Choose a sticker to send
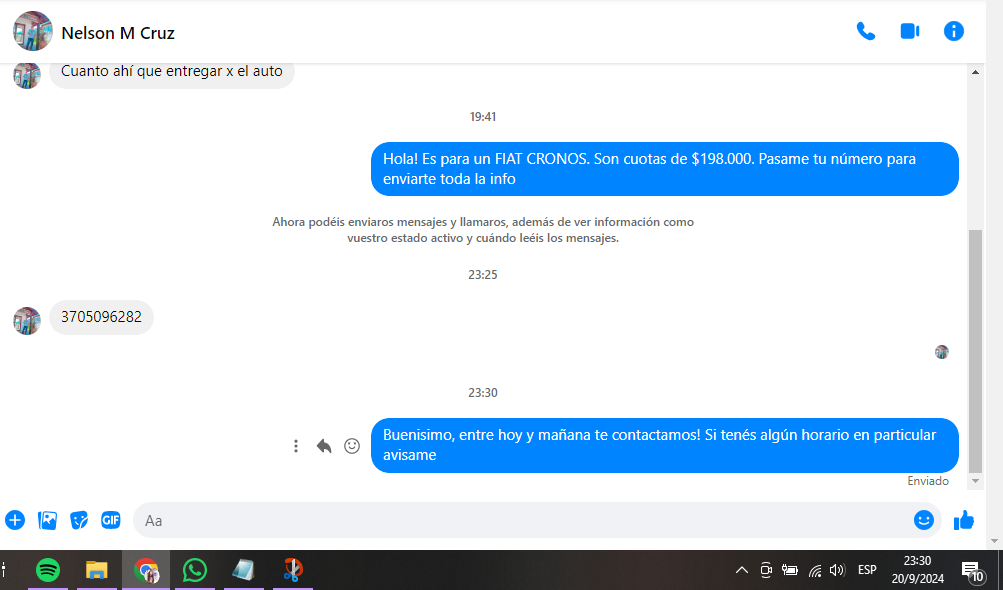The height and width of the screenshot is (590, 1003). 79,520
